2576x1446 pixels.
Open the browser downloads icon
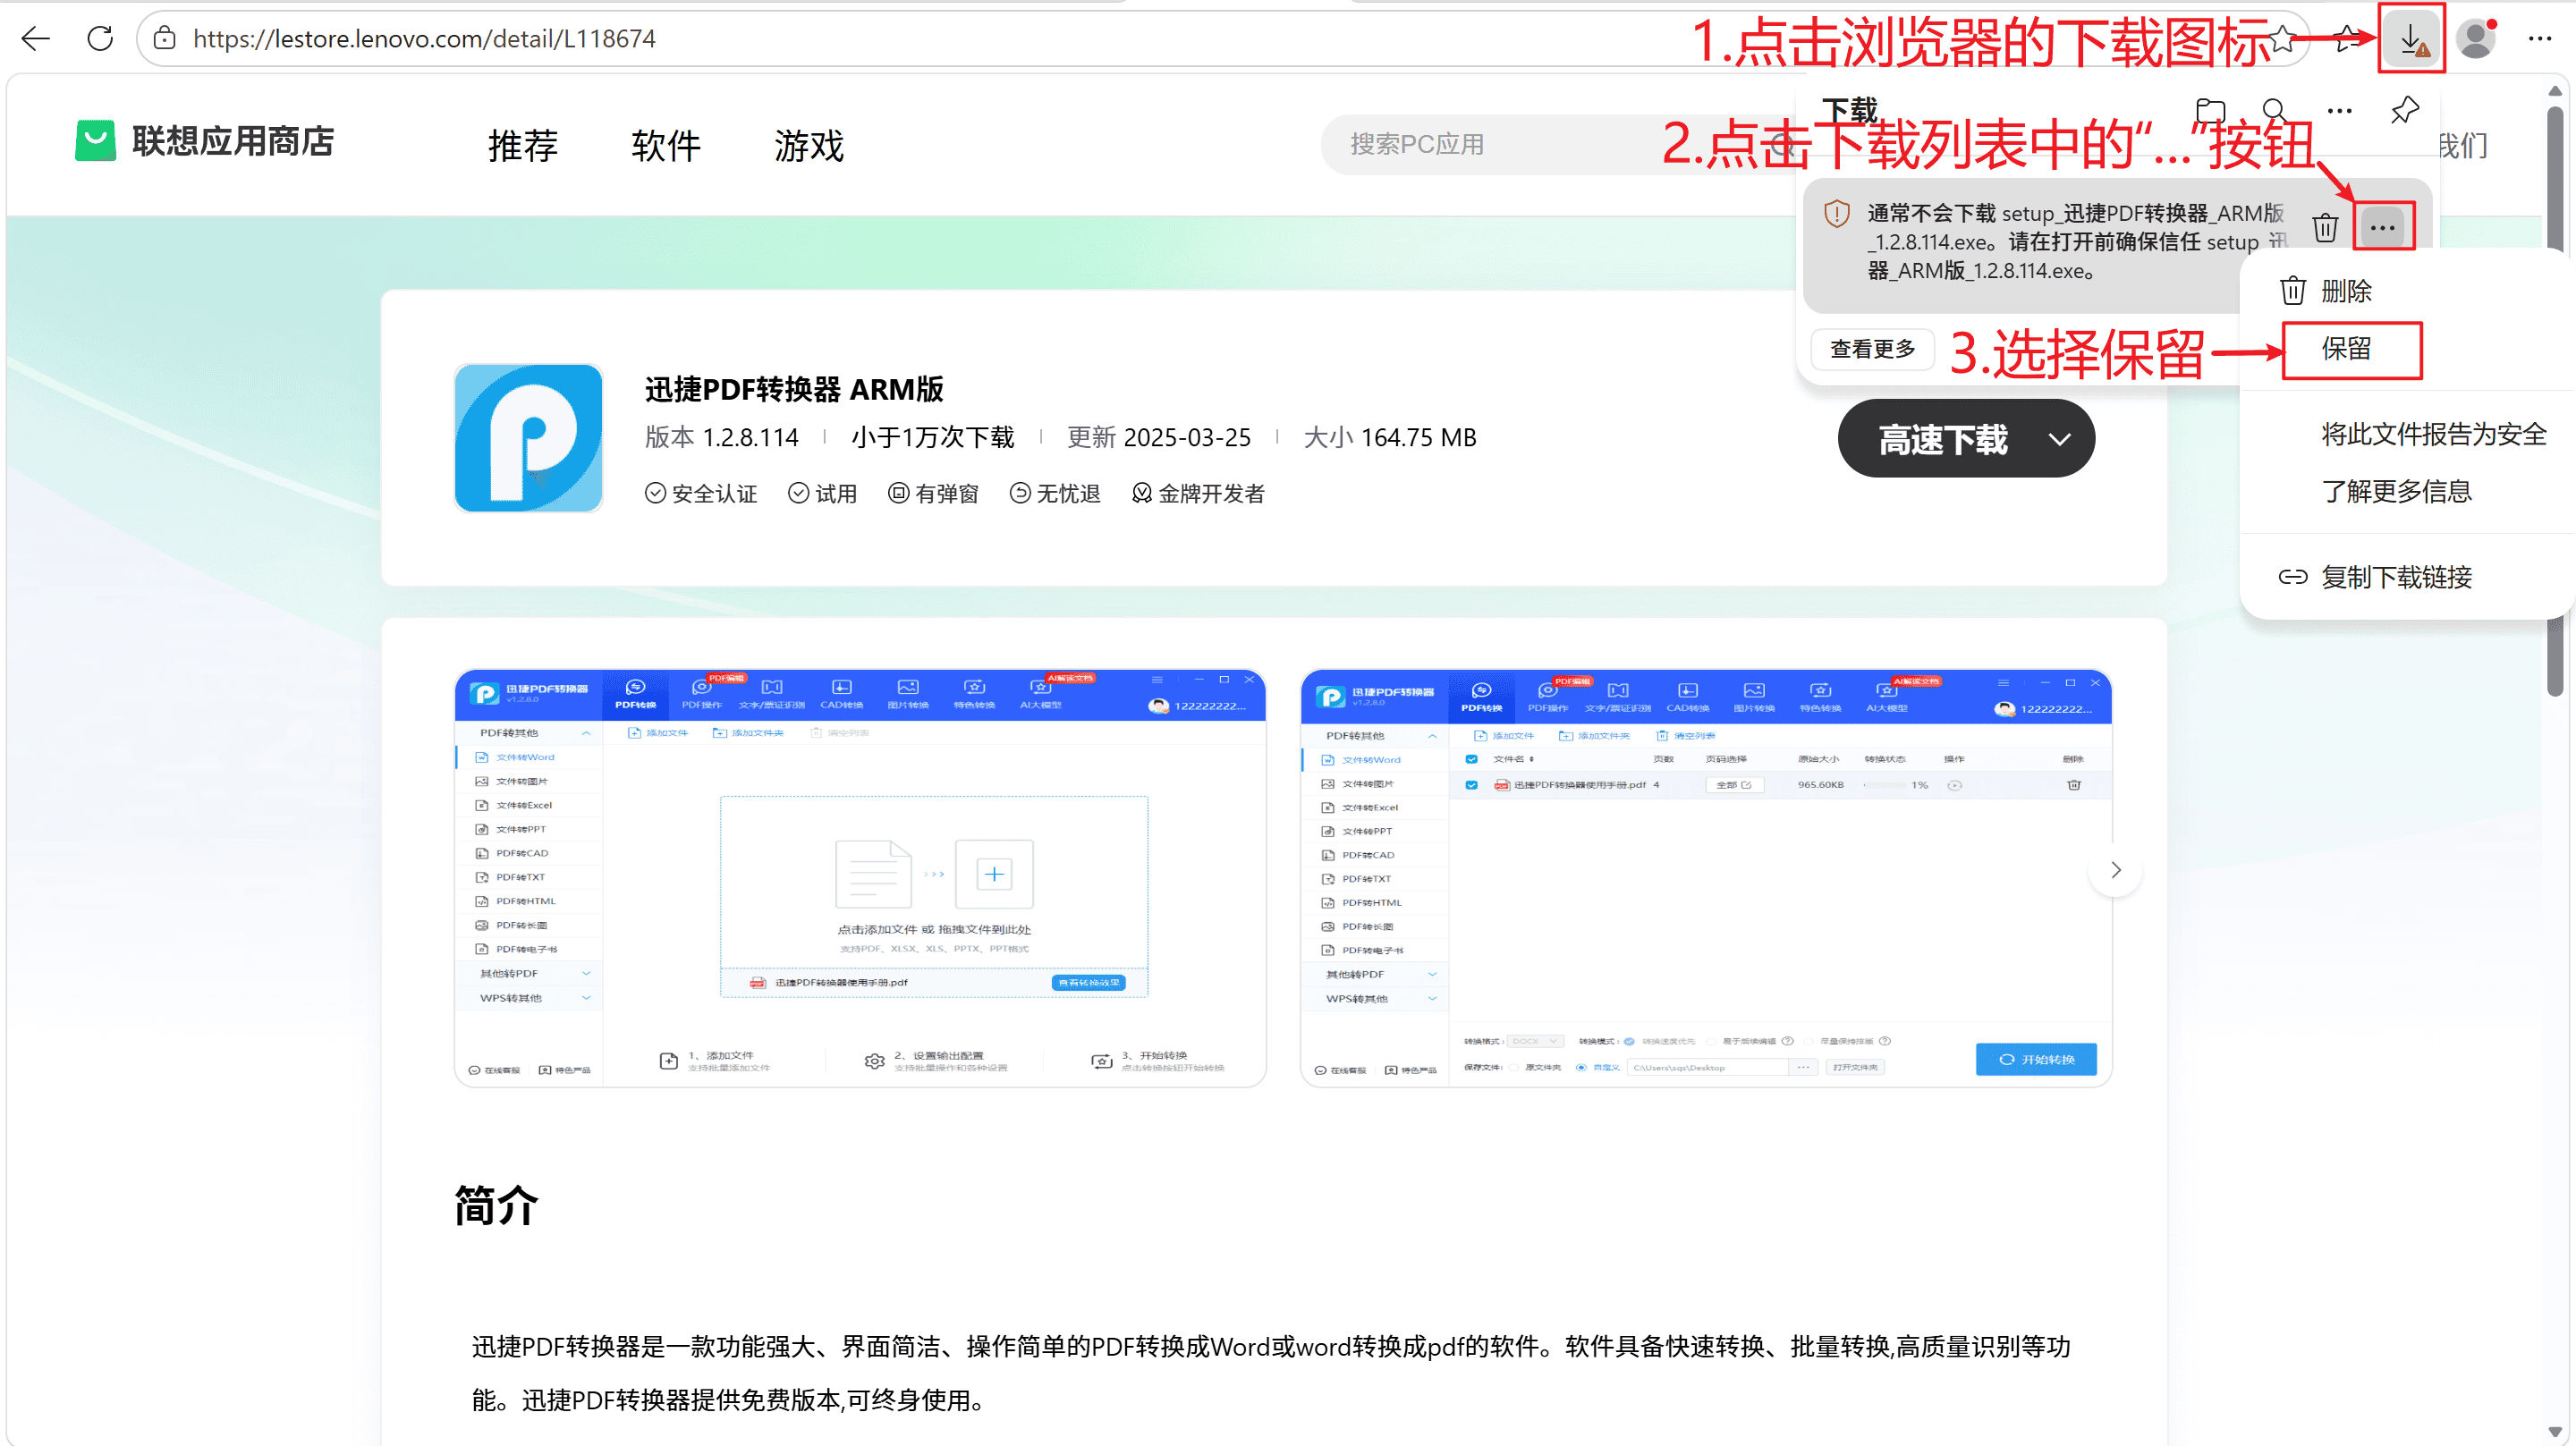pos(2411,39)
